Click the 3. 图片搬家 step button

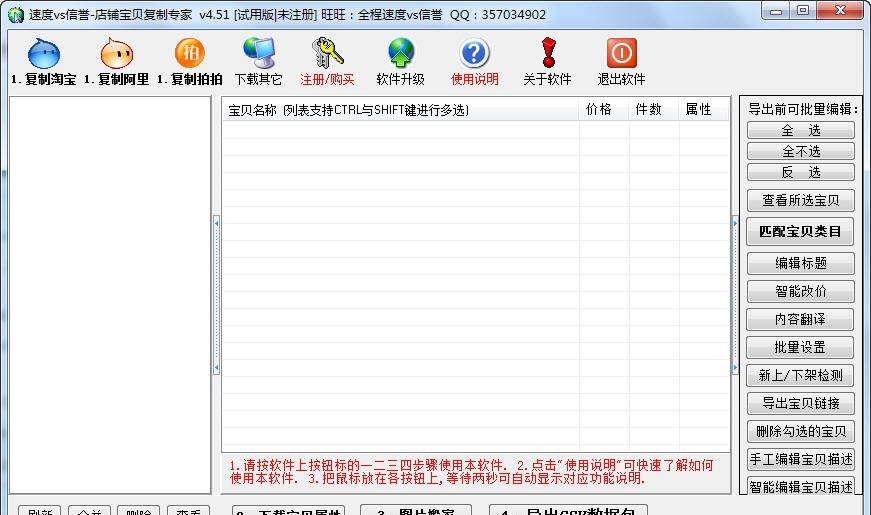416,510
